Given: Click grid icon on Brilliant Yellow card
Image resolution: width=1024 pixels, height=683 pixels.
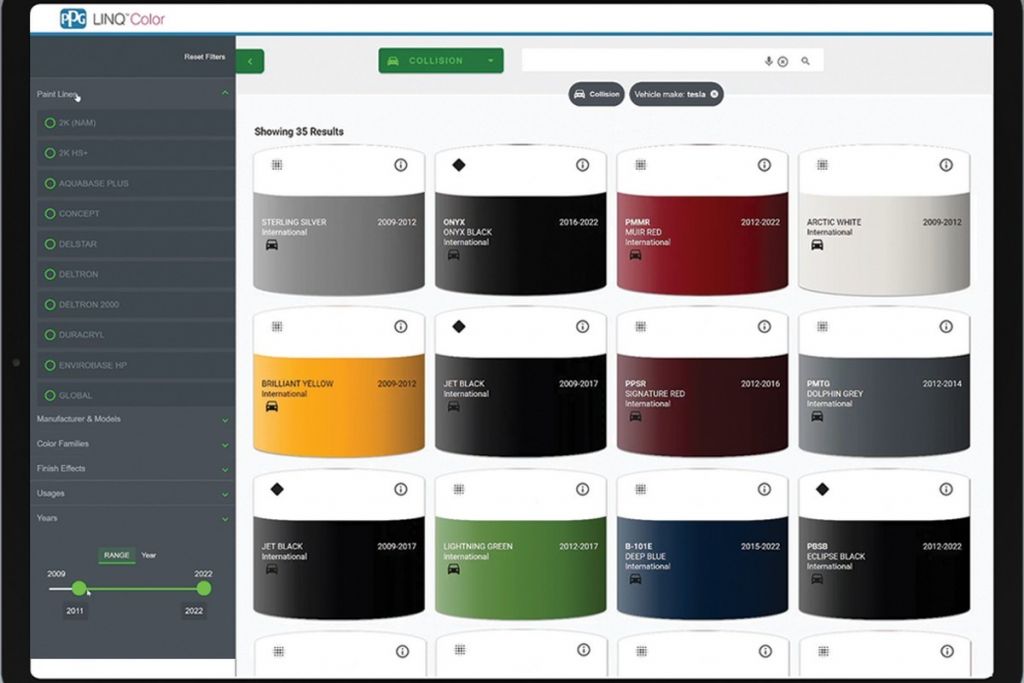Looking at the screenshot, I should [x=277, y=326].
